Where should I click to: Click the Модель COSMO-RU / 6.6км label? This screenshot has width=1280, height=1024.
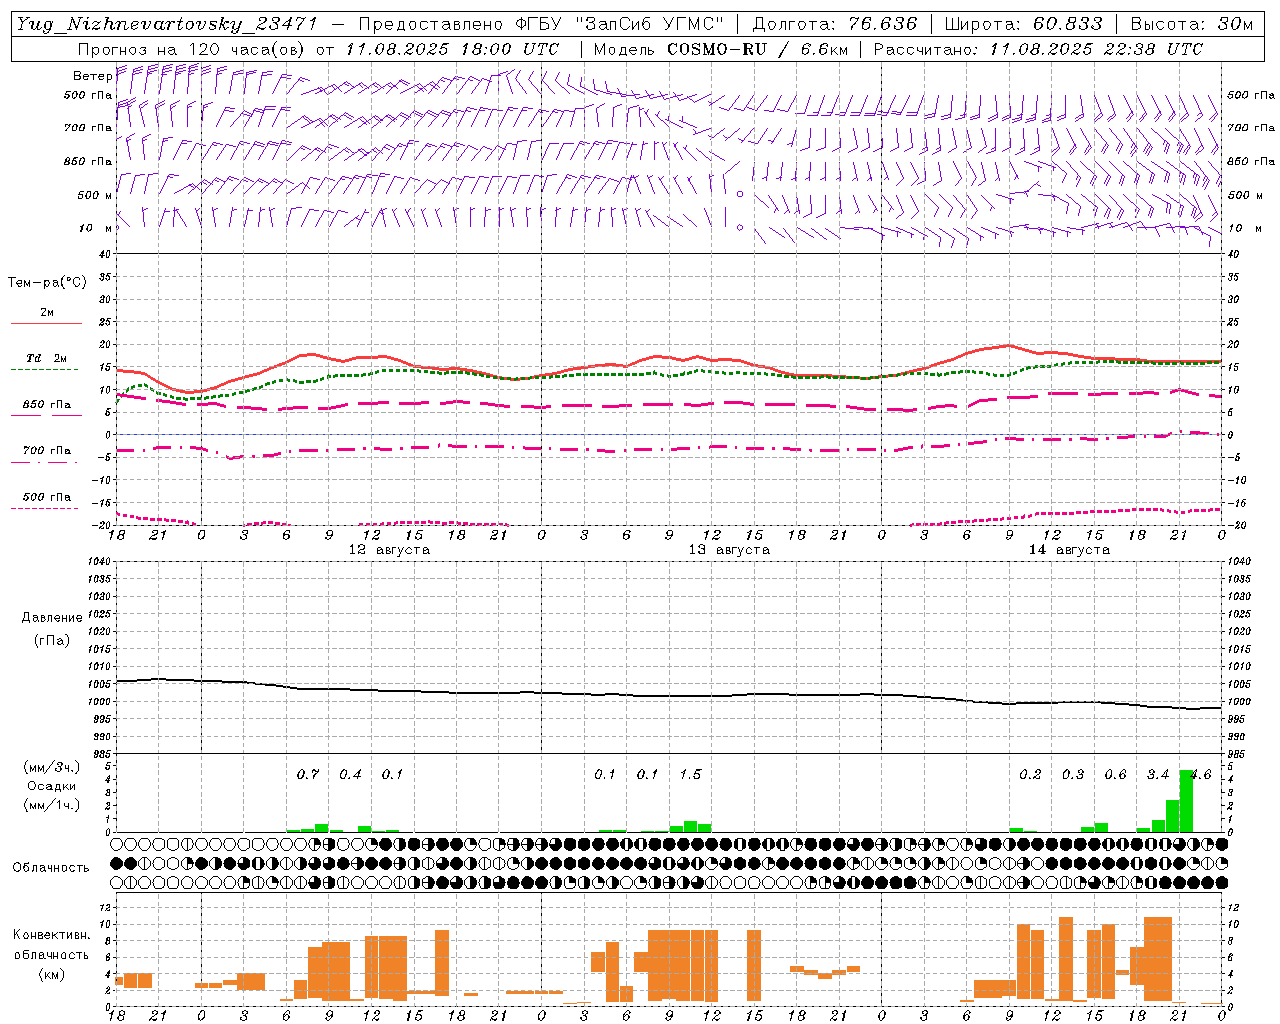click(720, 49)
